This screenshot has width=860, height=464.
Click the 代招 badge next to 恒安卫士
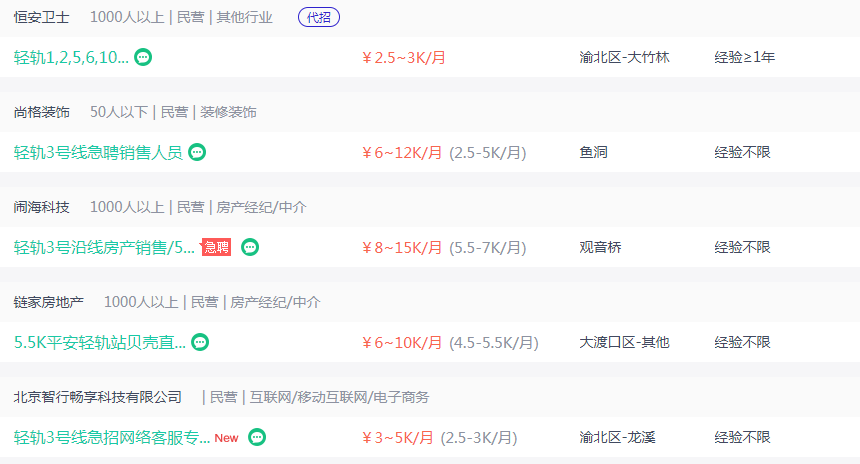click(x=319, y=18)
